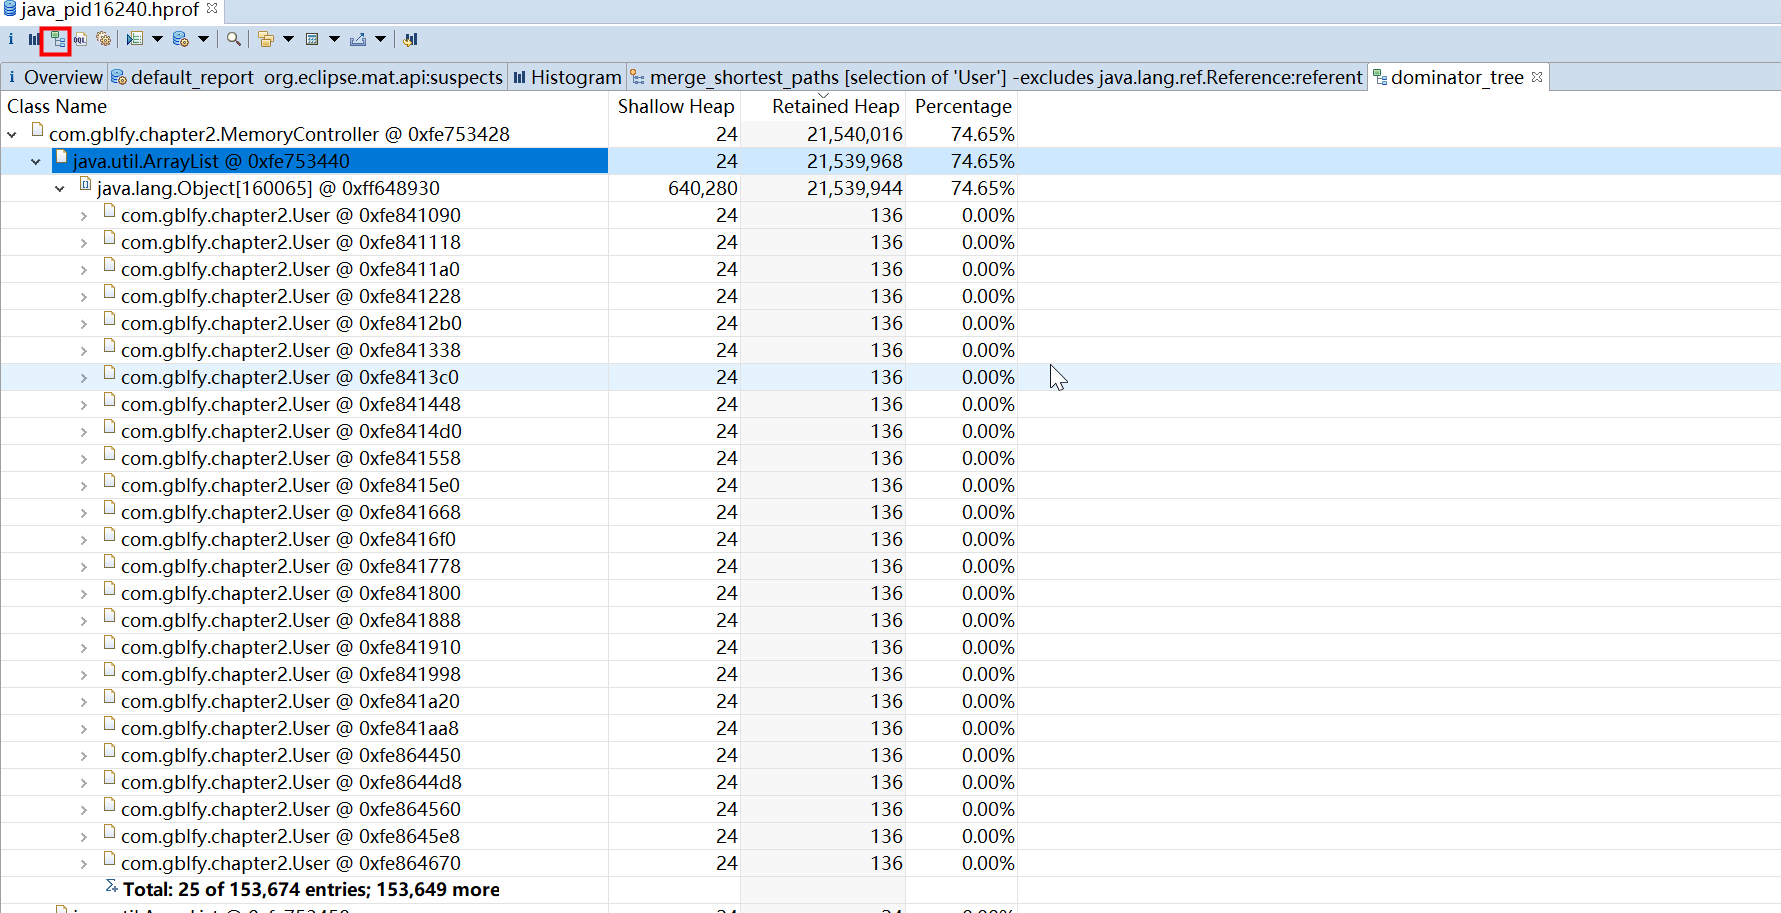Sort by the Shallow Heap column header
Viewport: 1781px width, 913px height.
[x=676, y=106]
